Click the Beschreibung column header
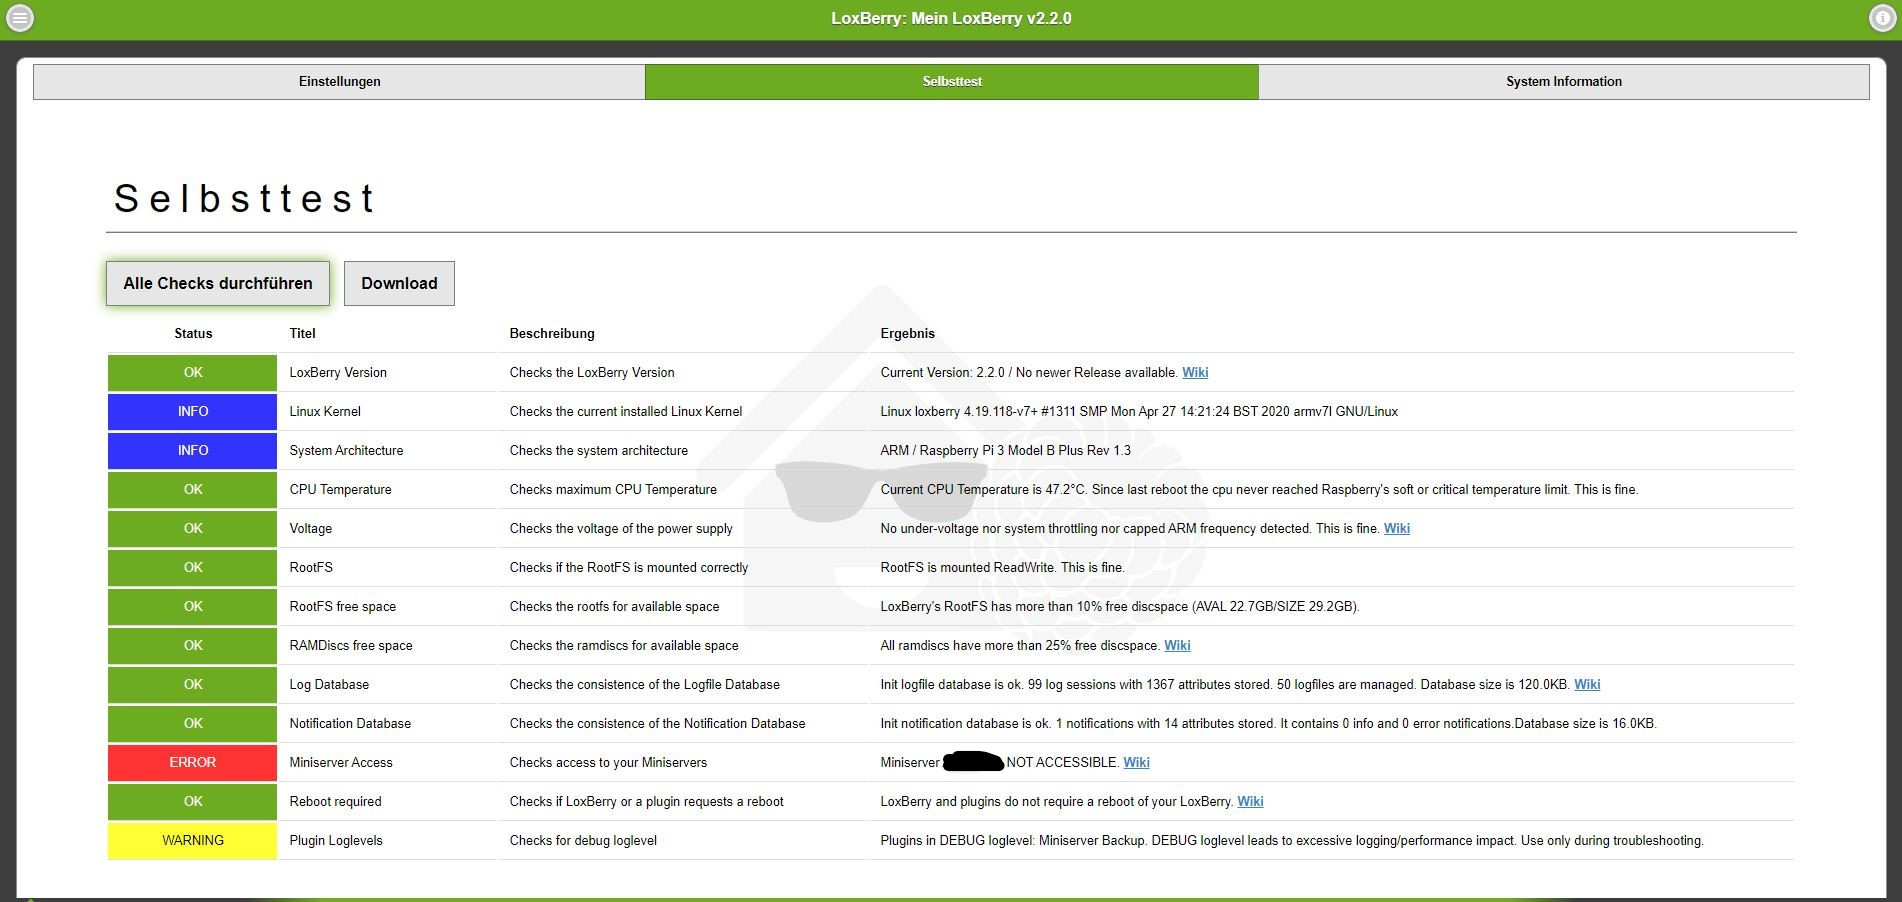 pos(552,334)
